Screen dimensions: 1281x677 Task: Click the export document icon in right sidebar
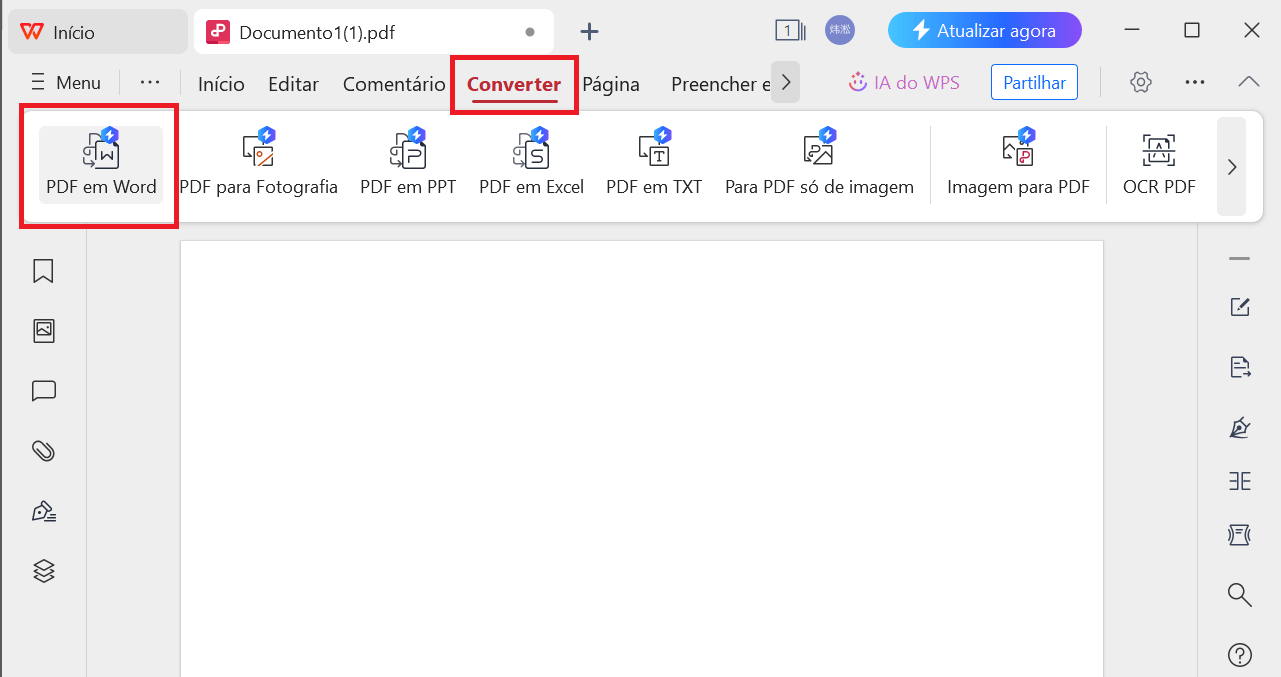[x=1240, y=367]
